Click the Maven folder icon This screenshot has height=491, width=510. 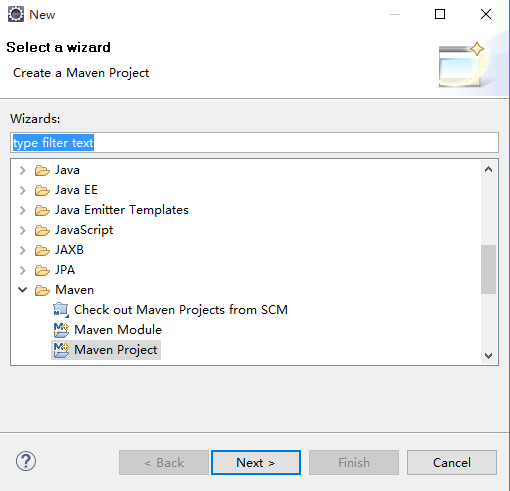click(42, 290)
